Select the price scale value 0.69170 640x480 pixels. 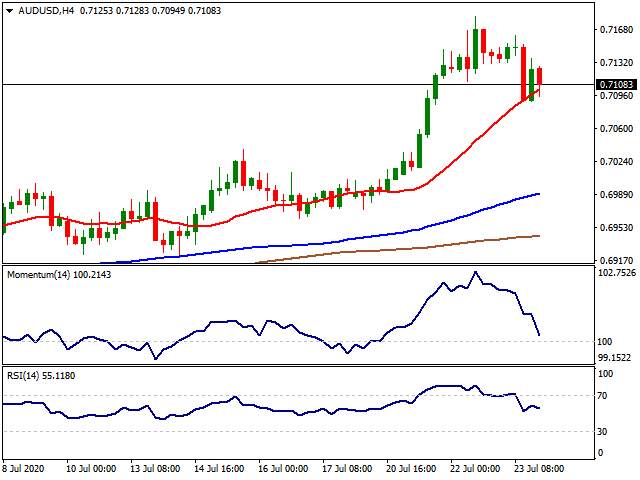coord(616,260)
